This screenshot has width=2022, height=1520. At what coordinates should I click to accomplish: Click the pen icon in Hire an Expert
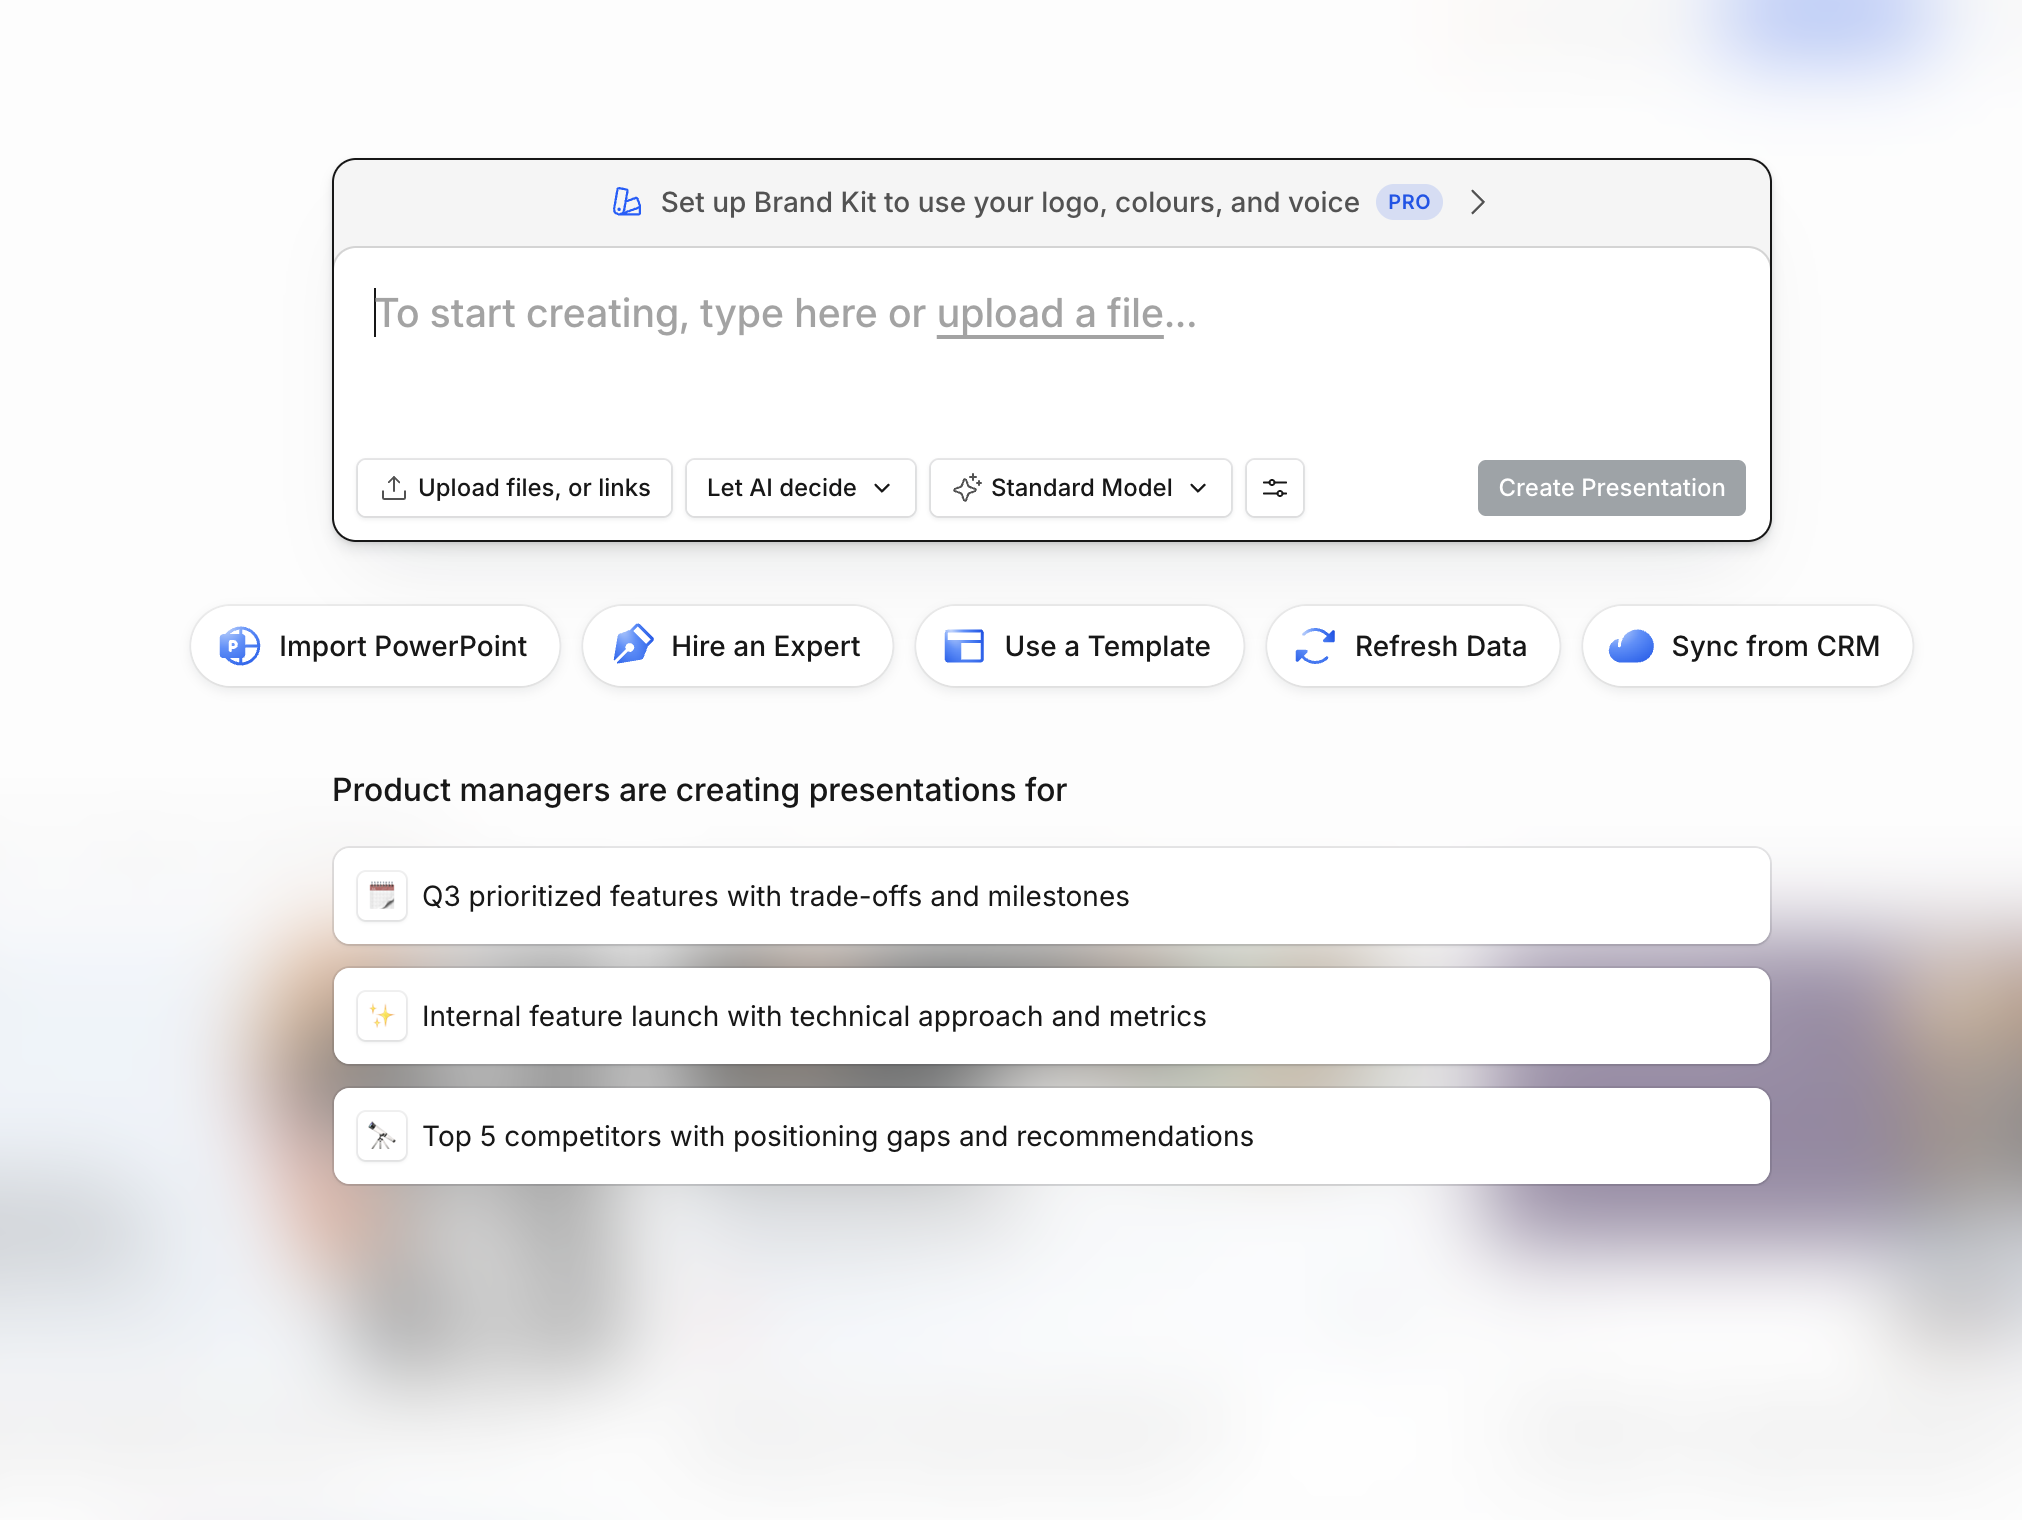coord(633,646)
